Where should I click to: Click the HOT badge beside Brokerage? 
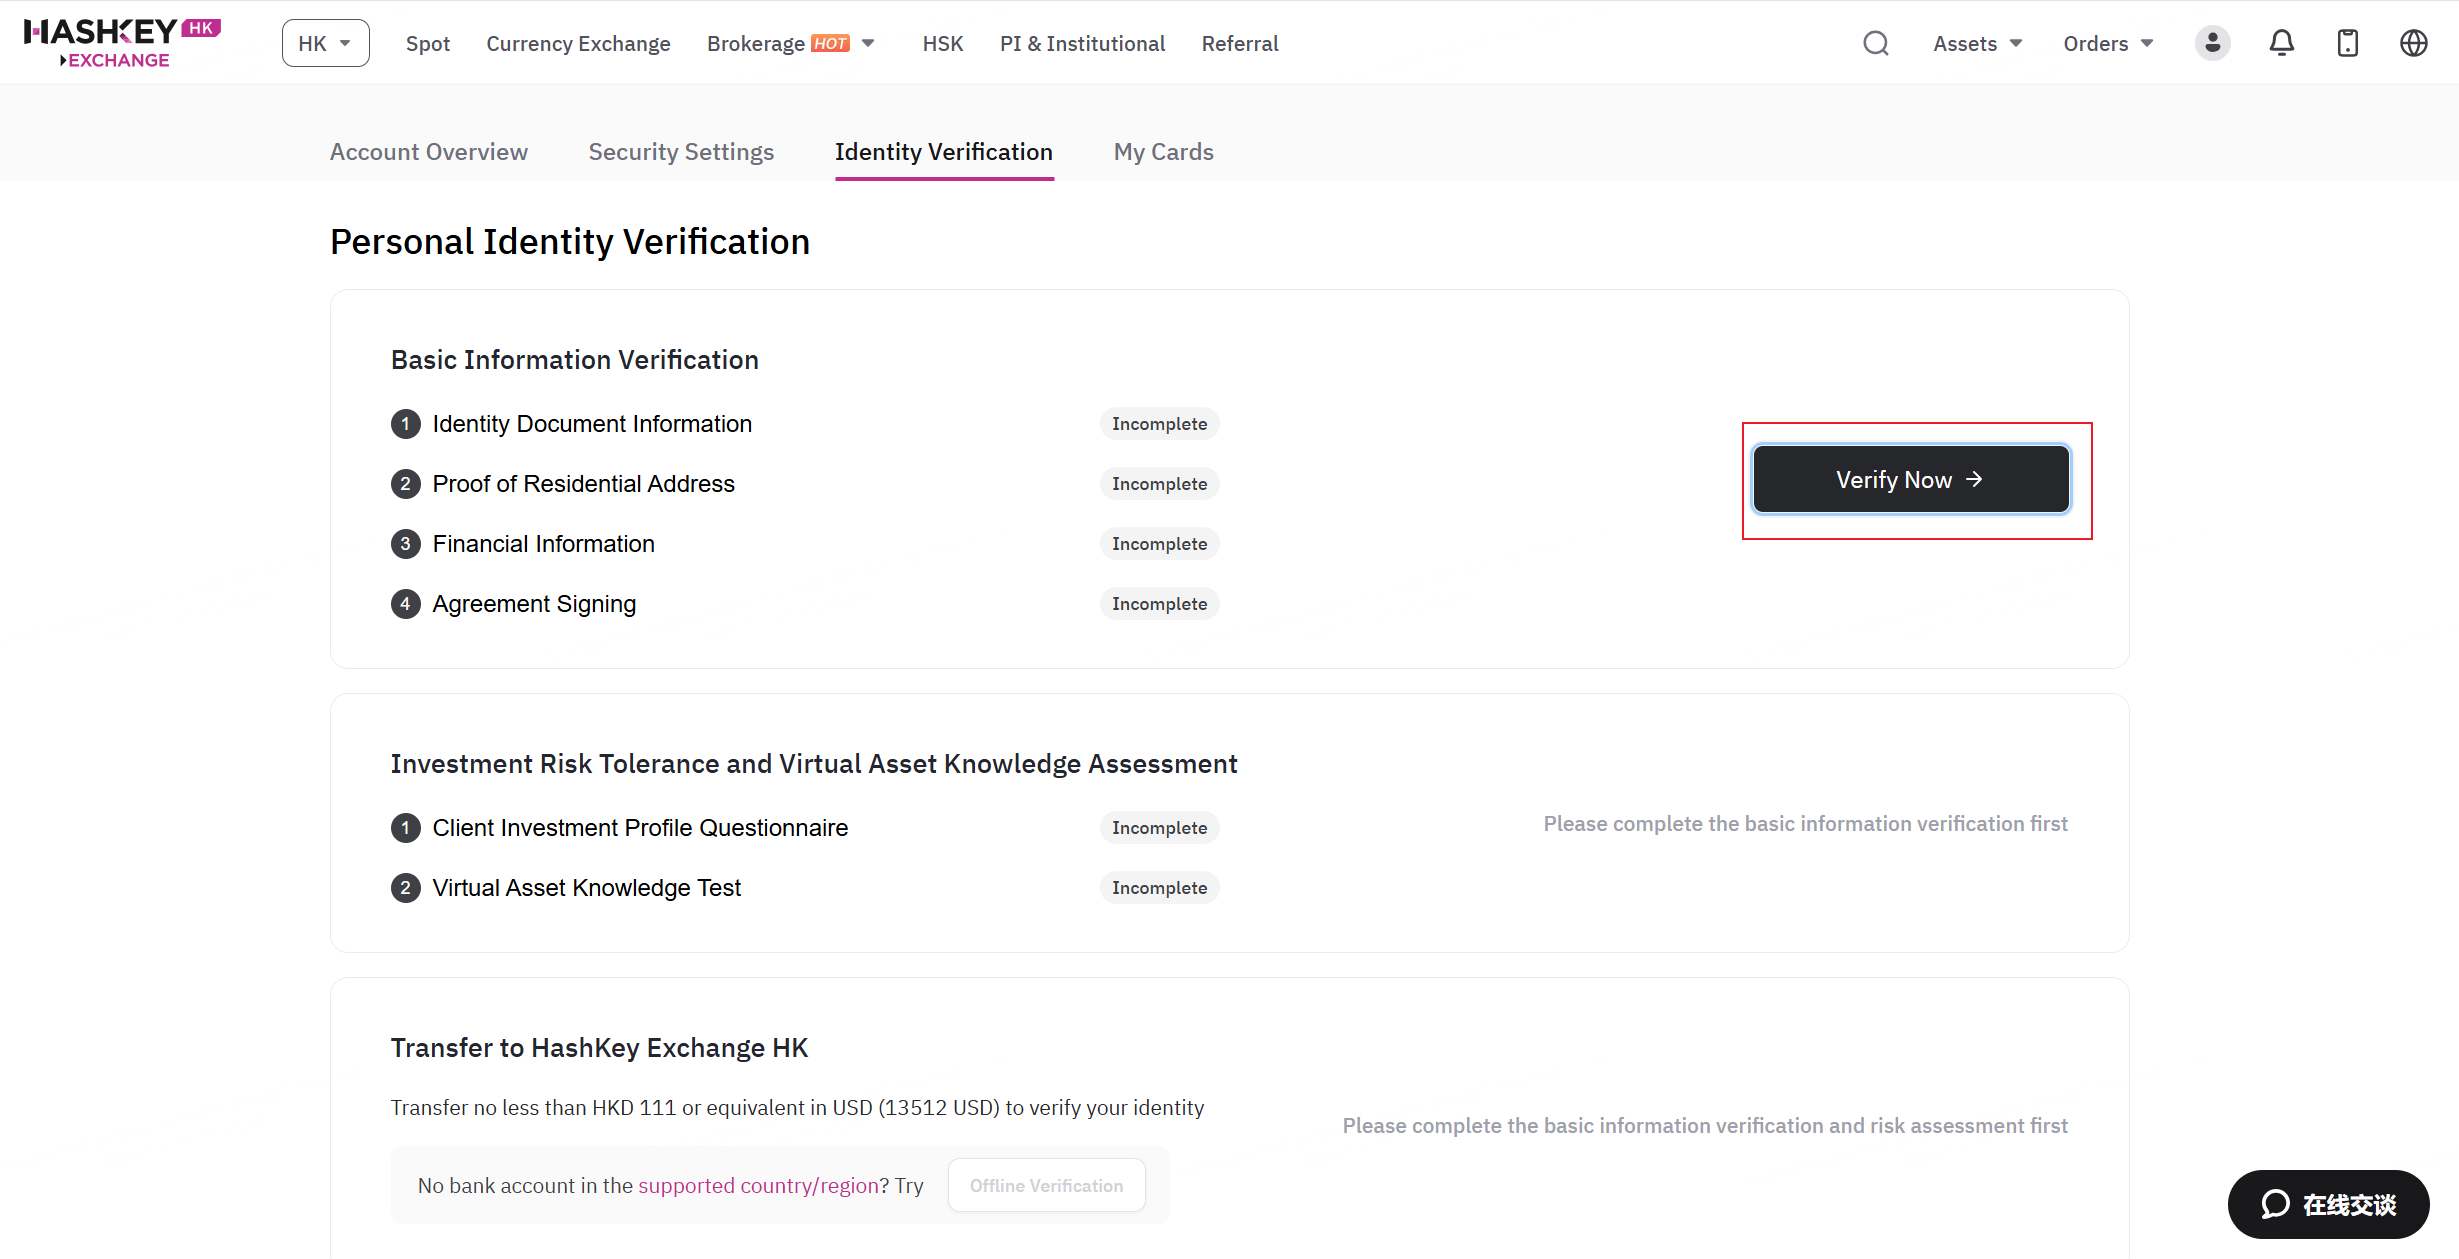(x=831, y=43)
